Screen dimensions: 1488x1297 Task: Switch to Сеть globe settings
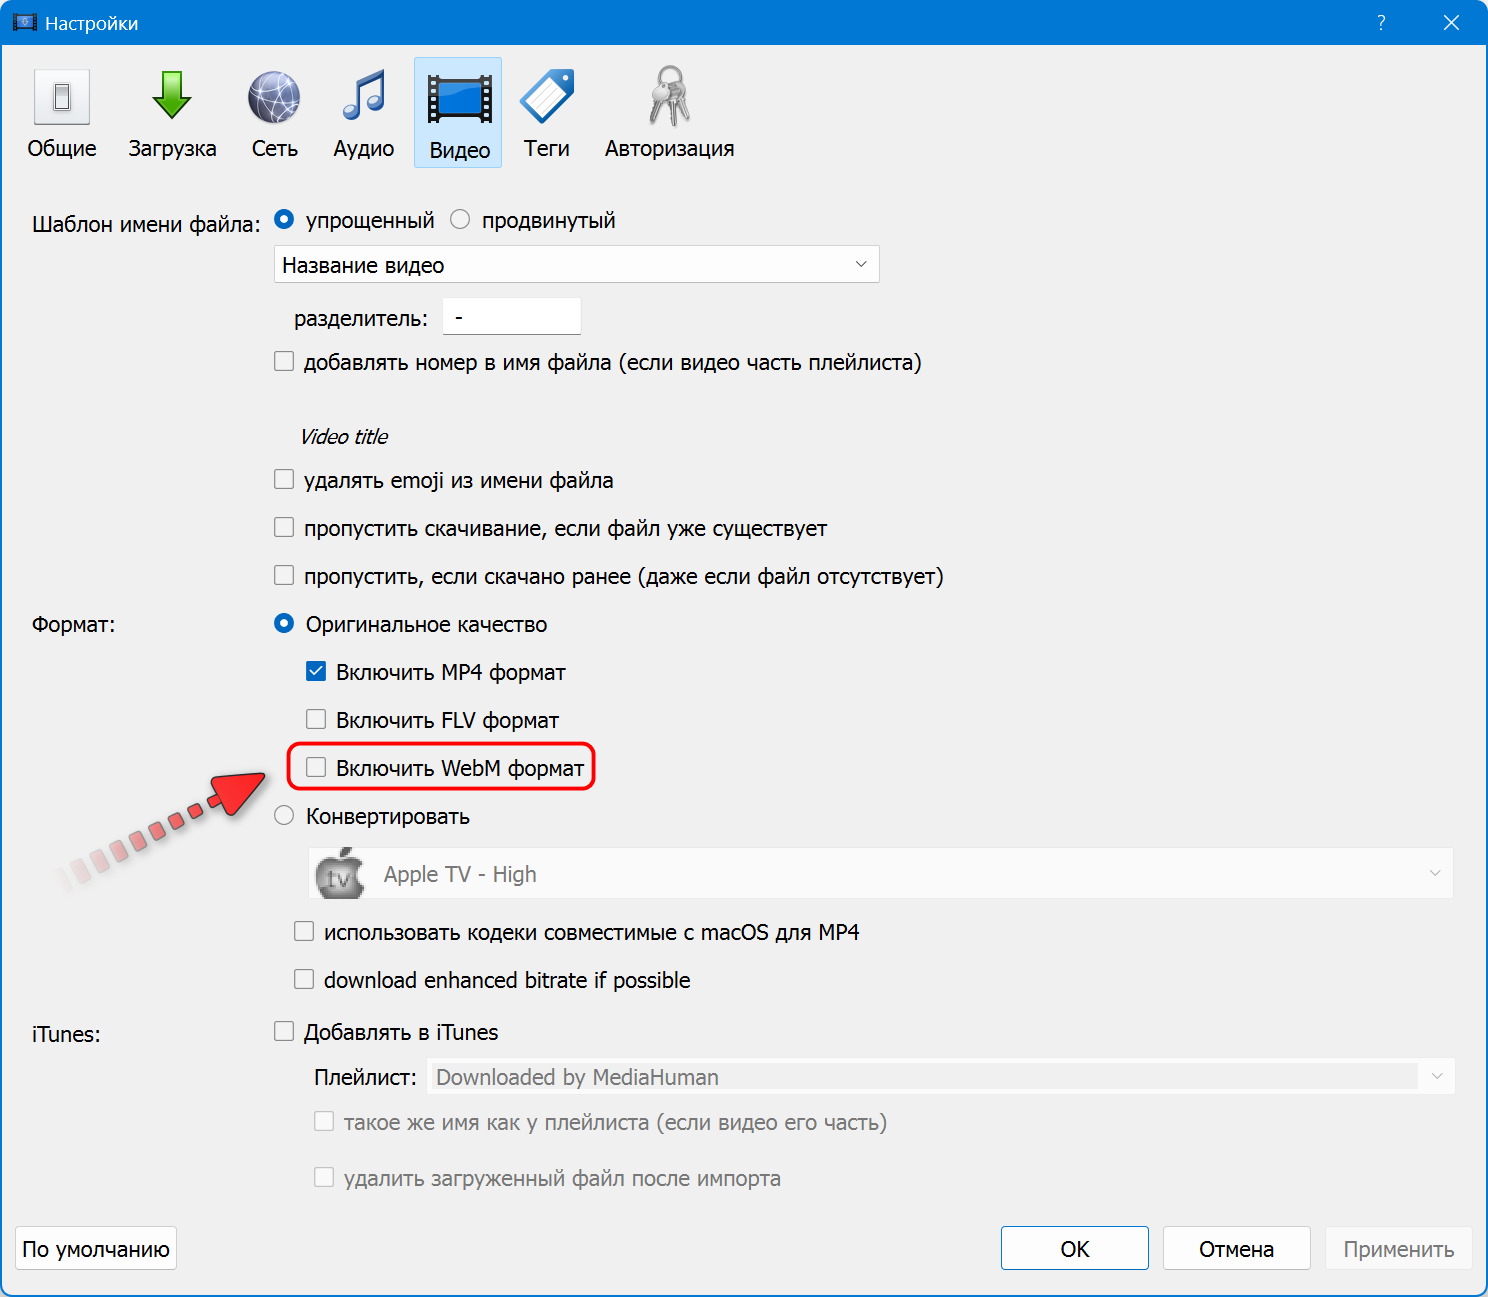tap(274, 113)
